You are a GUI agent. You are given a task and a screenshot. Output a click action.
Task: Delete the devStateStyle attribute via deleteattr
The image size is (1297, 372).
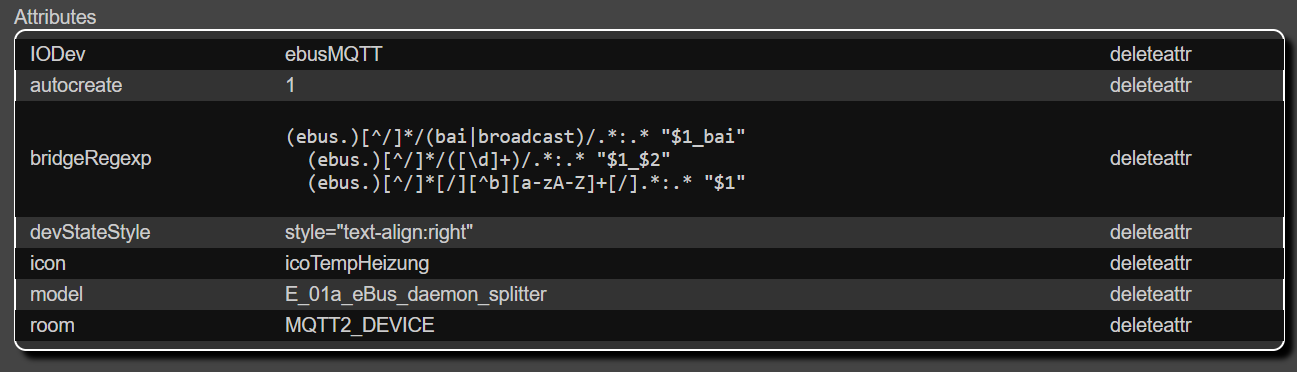coord(1150,233)
